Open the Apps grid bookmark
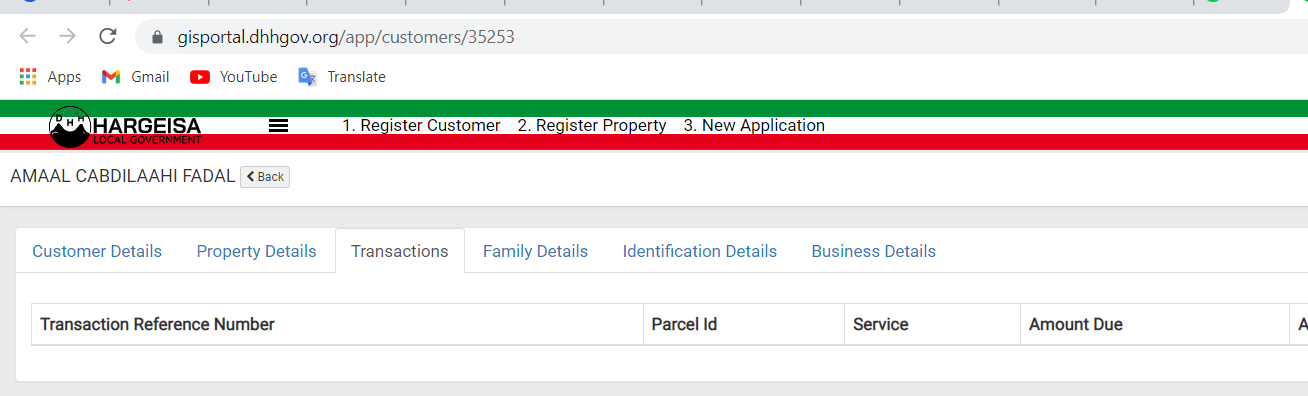 tap(50, 77)
